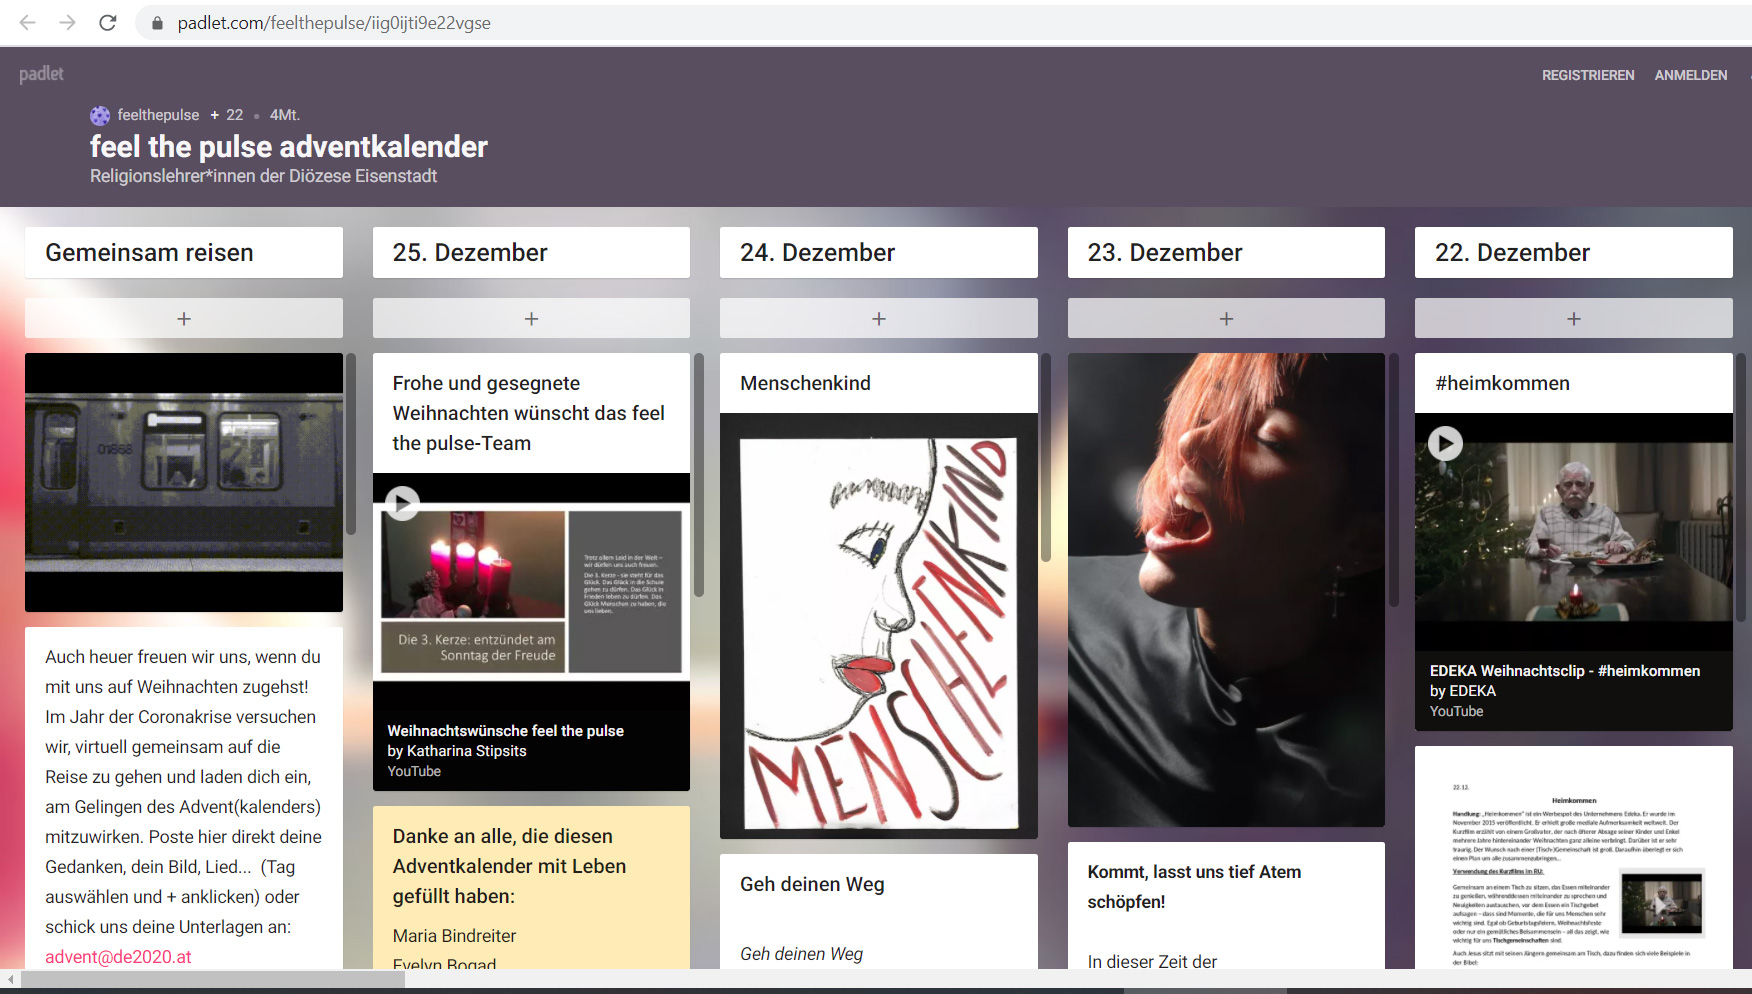The image size is (1752, 994).
Task: Click the ANMELDEN button
Action: pyautogui.click(x=1690, y=75)
